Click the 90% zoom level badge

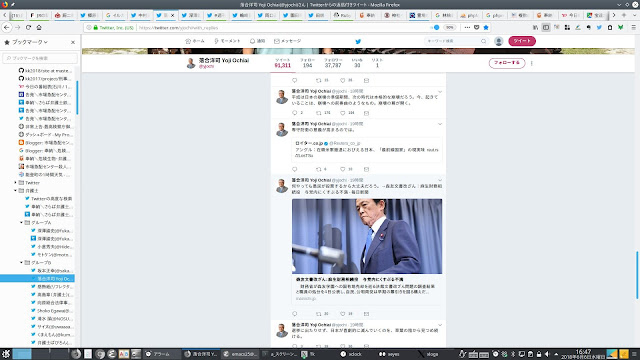point(449,27)
